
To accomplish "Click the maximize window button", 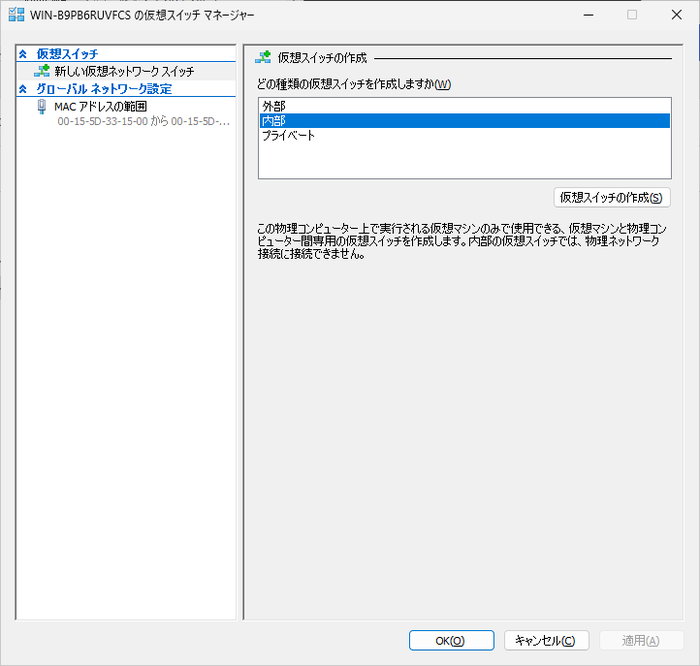I will [x=632, y=15].
